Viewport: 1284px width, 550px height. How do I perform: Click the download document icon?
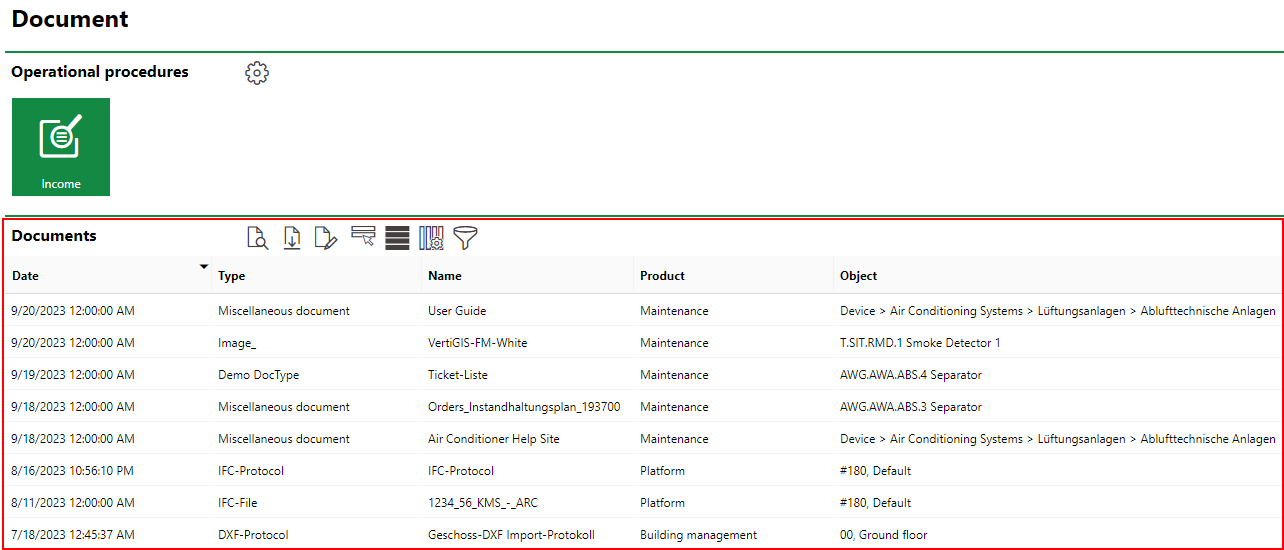pyautogui.click(x=292, y=237)
